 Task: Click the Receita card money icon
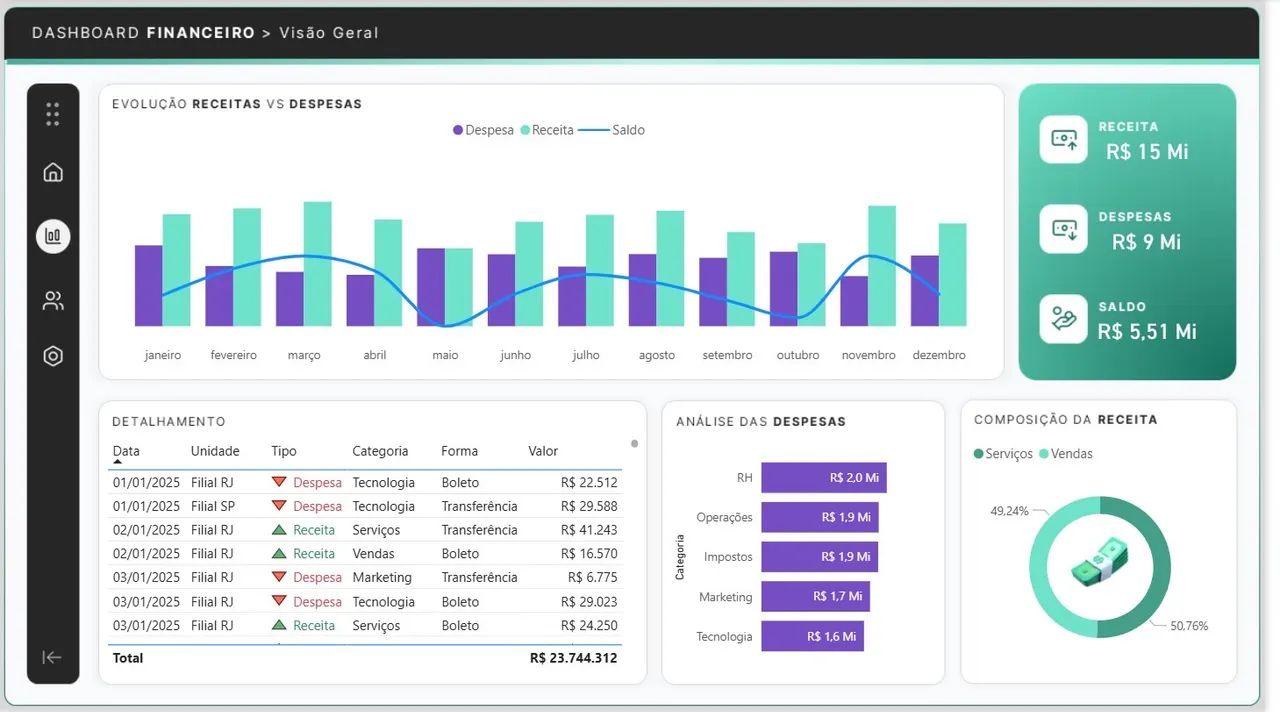click(1063, 140)
